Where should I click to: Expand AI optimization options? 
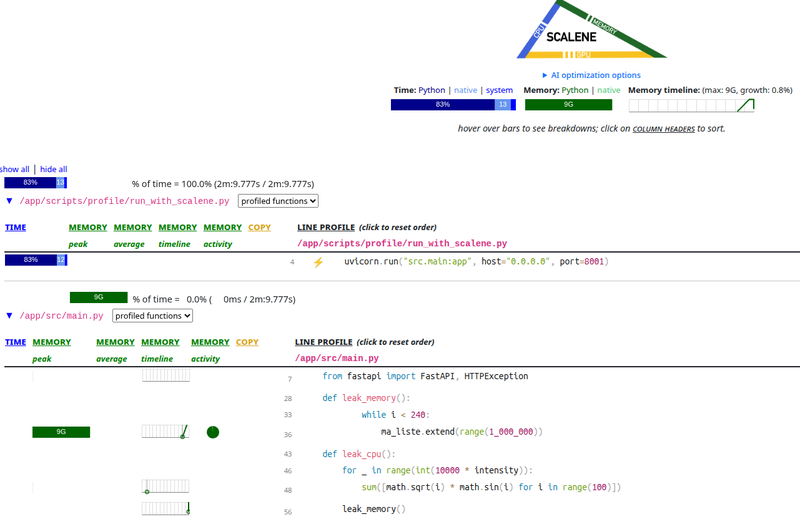point(591,75)
